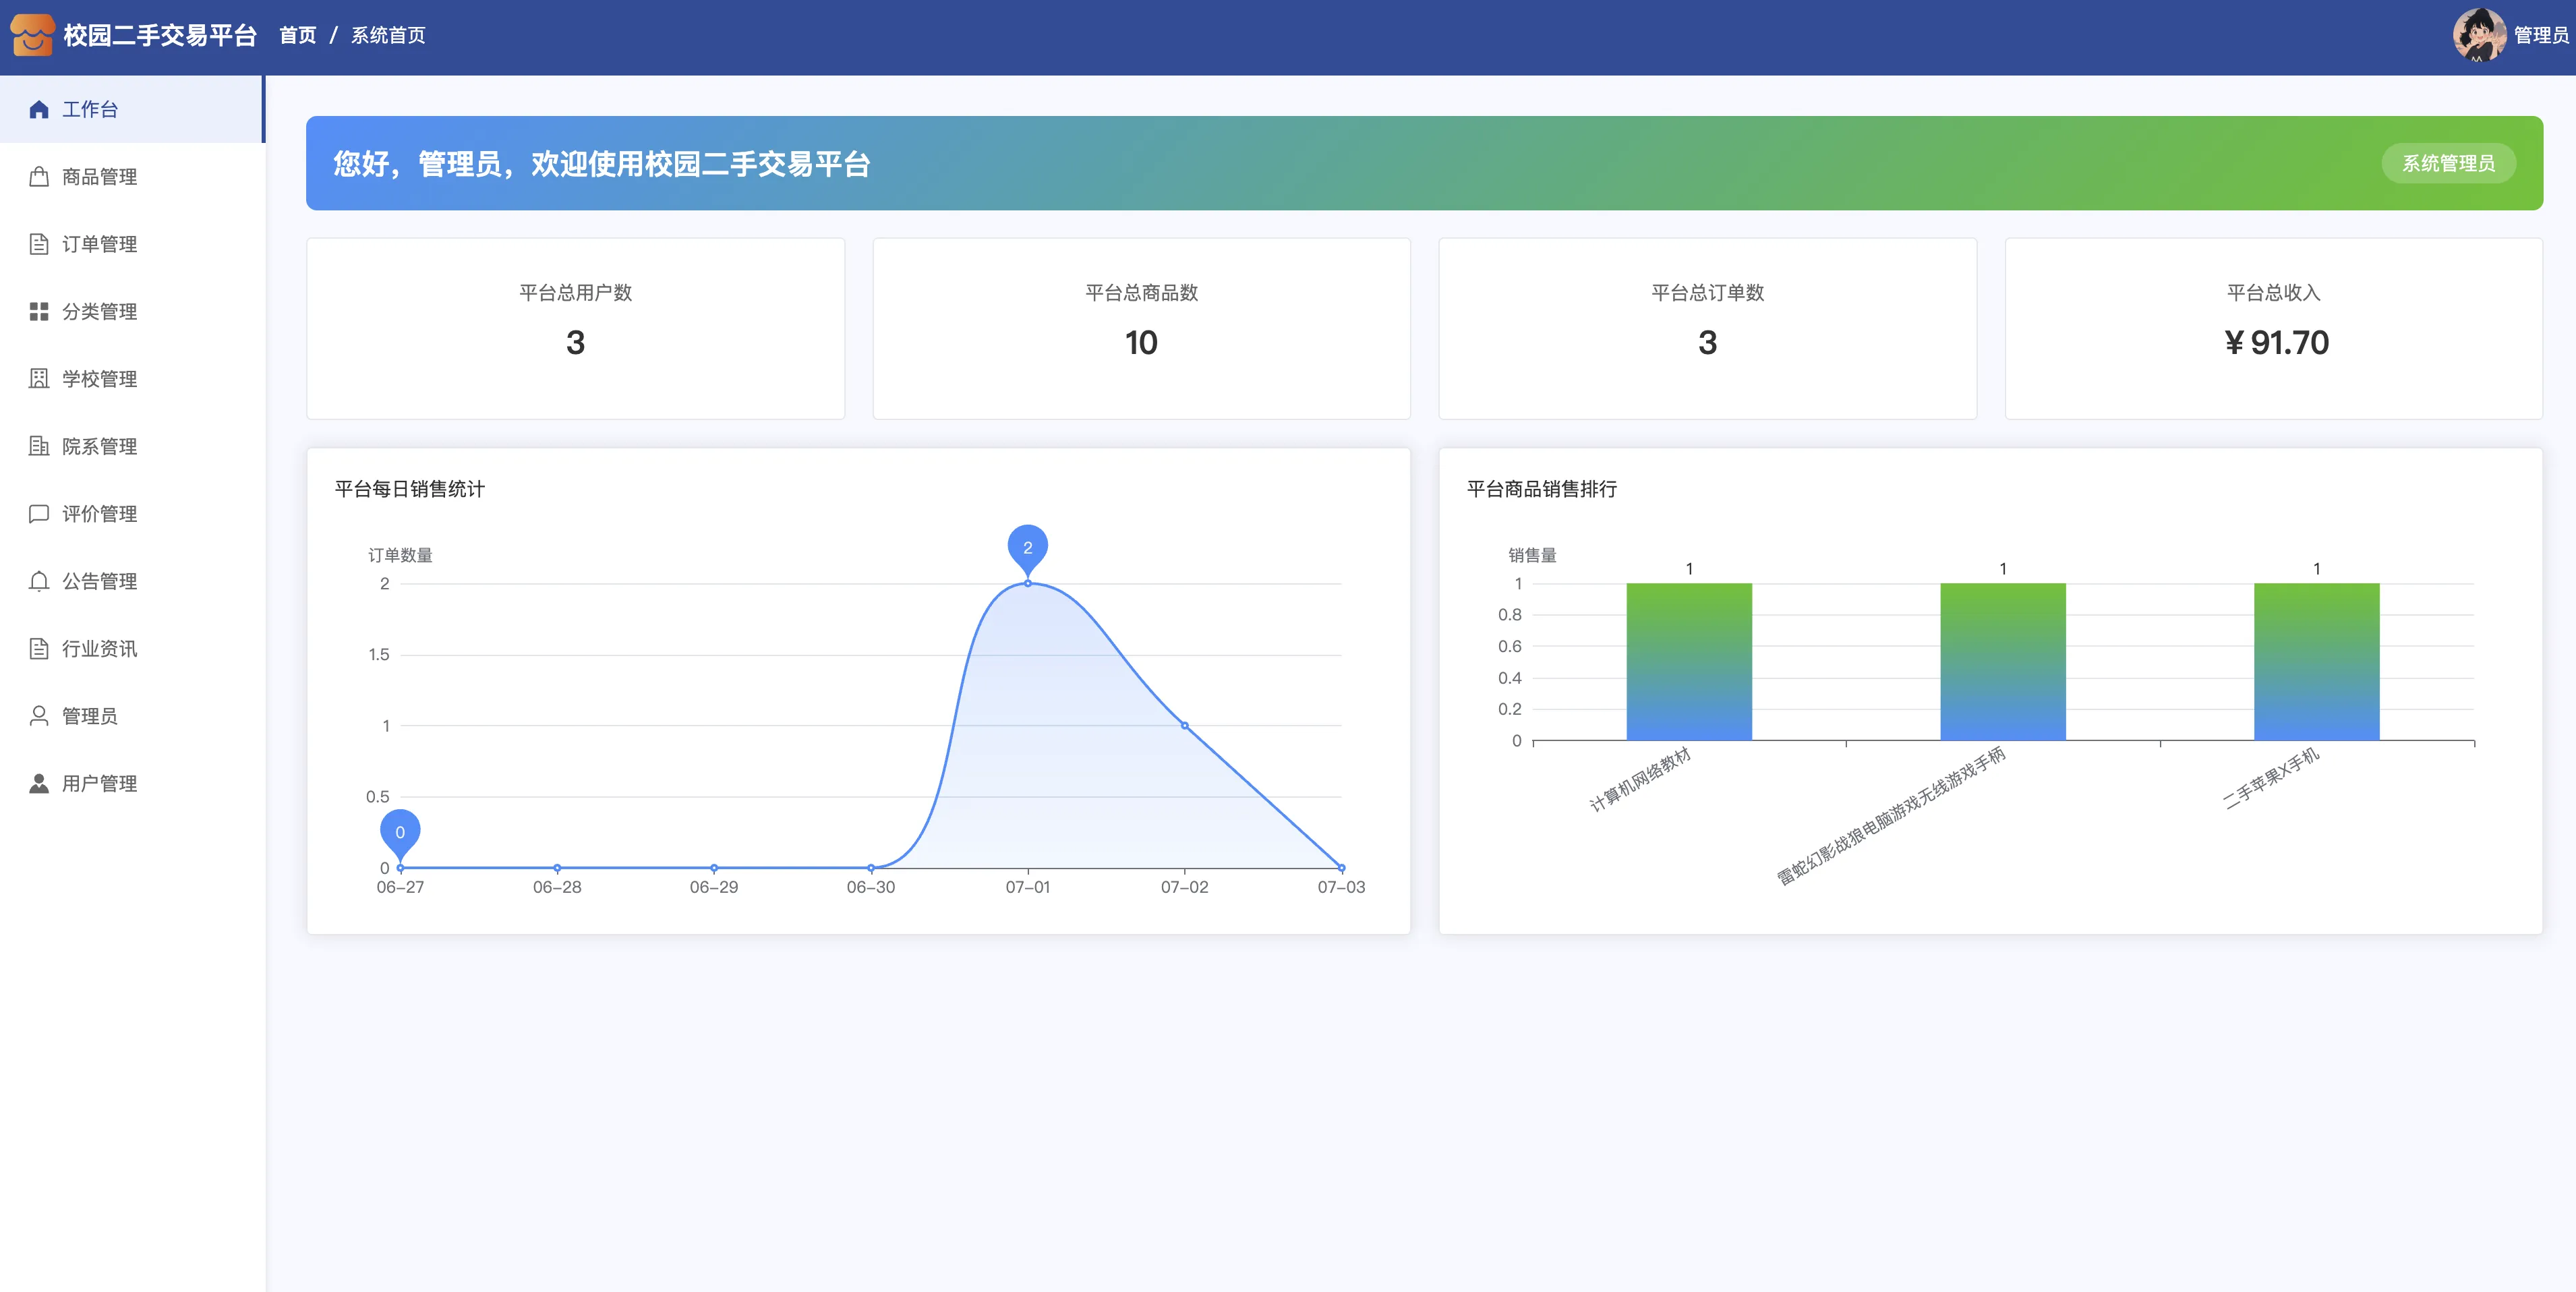Click the 平台总收入 statistics card
The width and height of the screenshot is (2576, 1292).
pos(2273,328)
